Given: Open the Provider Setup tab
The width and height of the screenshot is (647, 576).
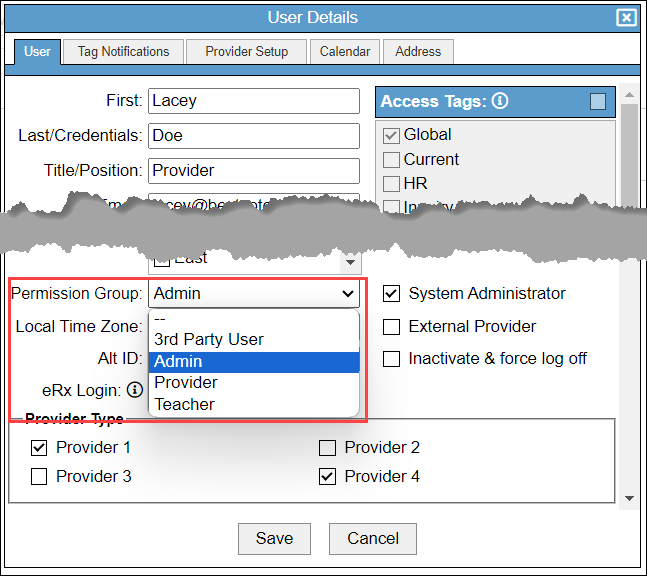Looking at the screenshot, I should tap(246, 52).
